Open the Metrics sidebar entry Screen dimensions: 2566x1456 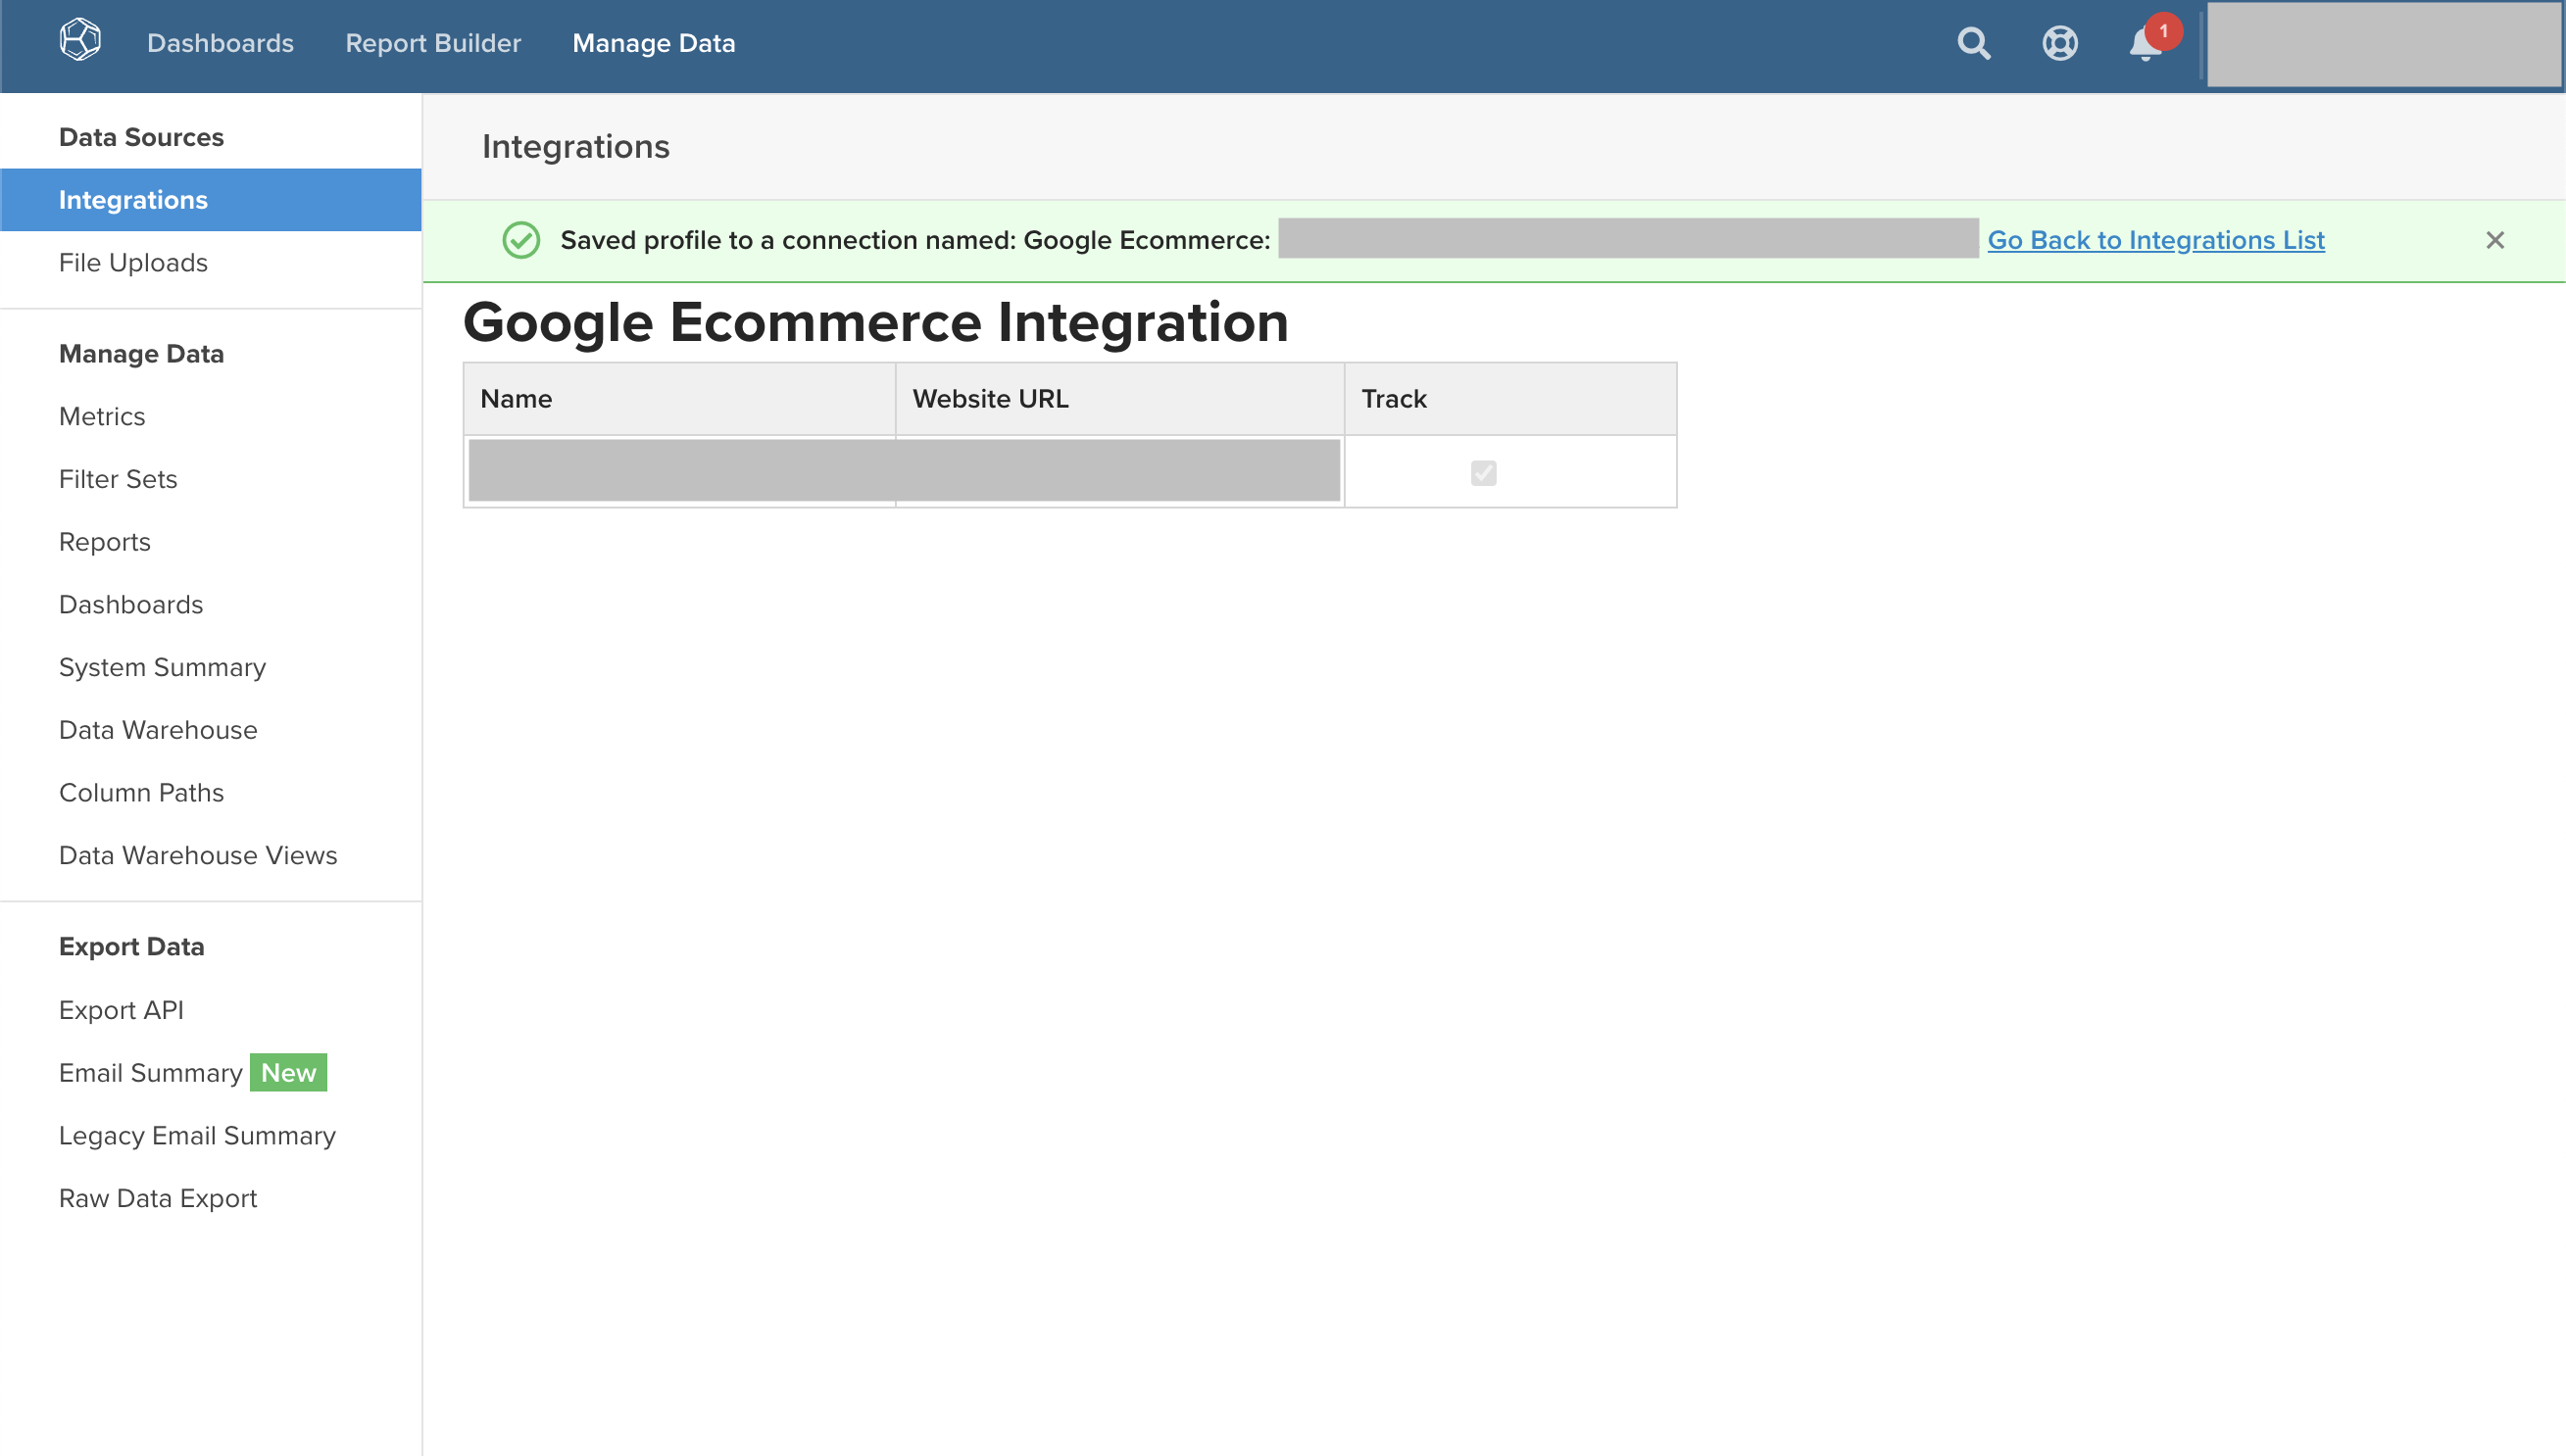tap(101, 416)
